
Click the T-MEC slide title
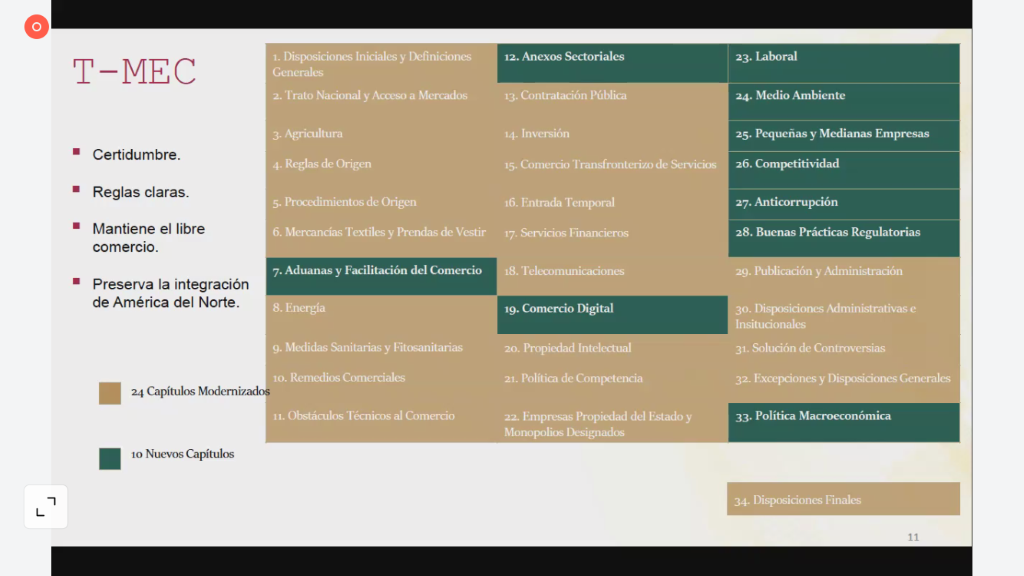pyautogui.click(x=135, y=71)
